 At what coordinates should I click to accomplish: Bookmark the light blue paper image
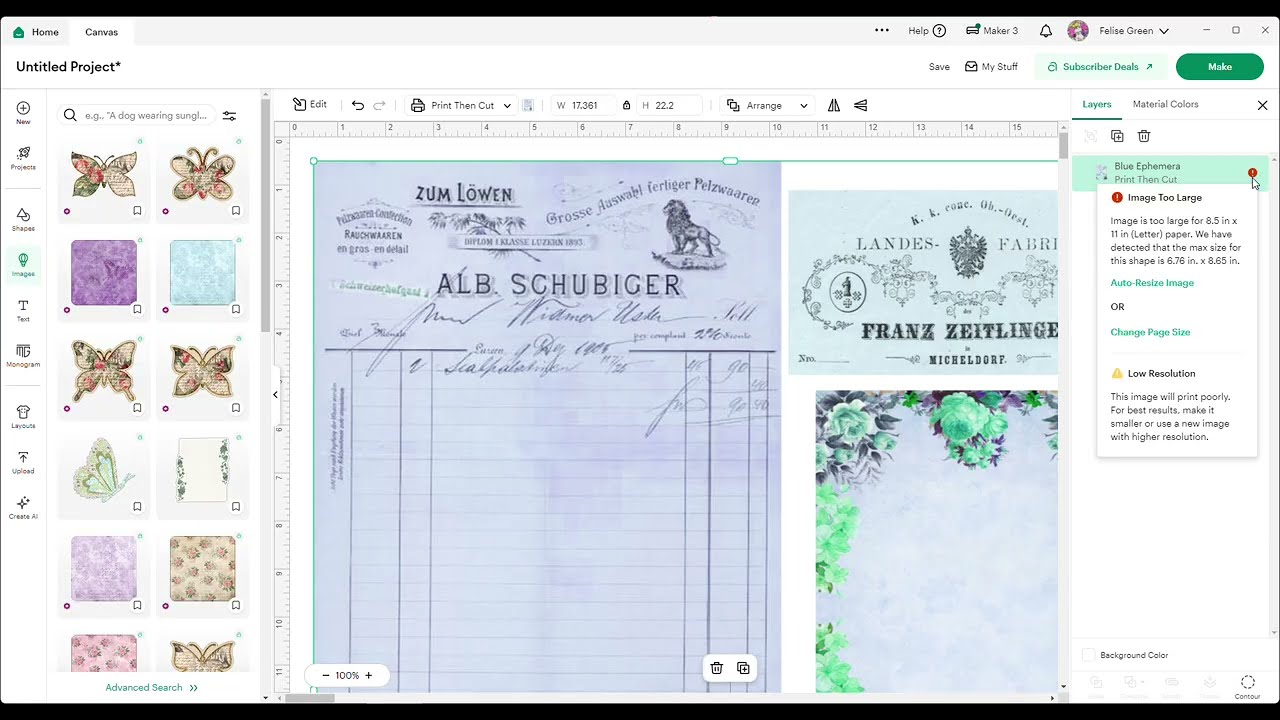pos(236,309)
